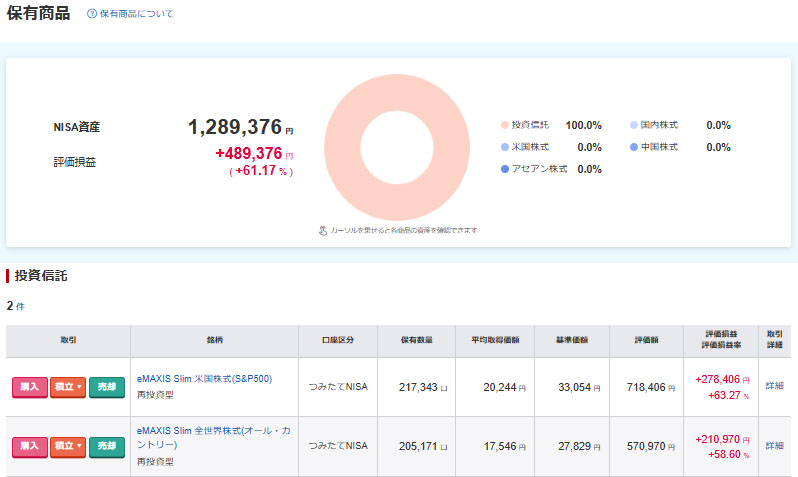Open the eMAXIS Slim 米国株式(S&P500) fund link
798x477 pixels.
coord(204,378)
